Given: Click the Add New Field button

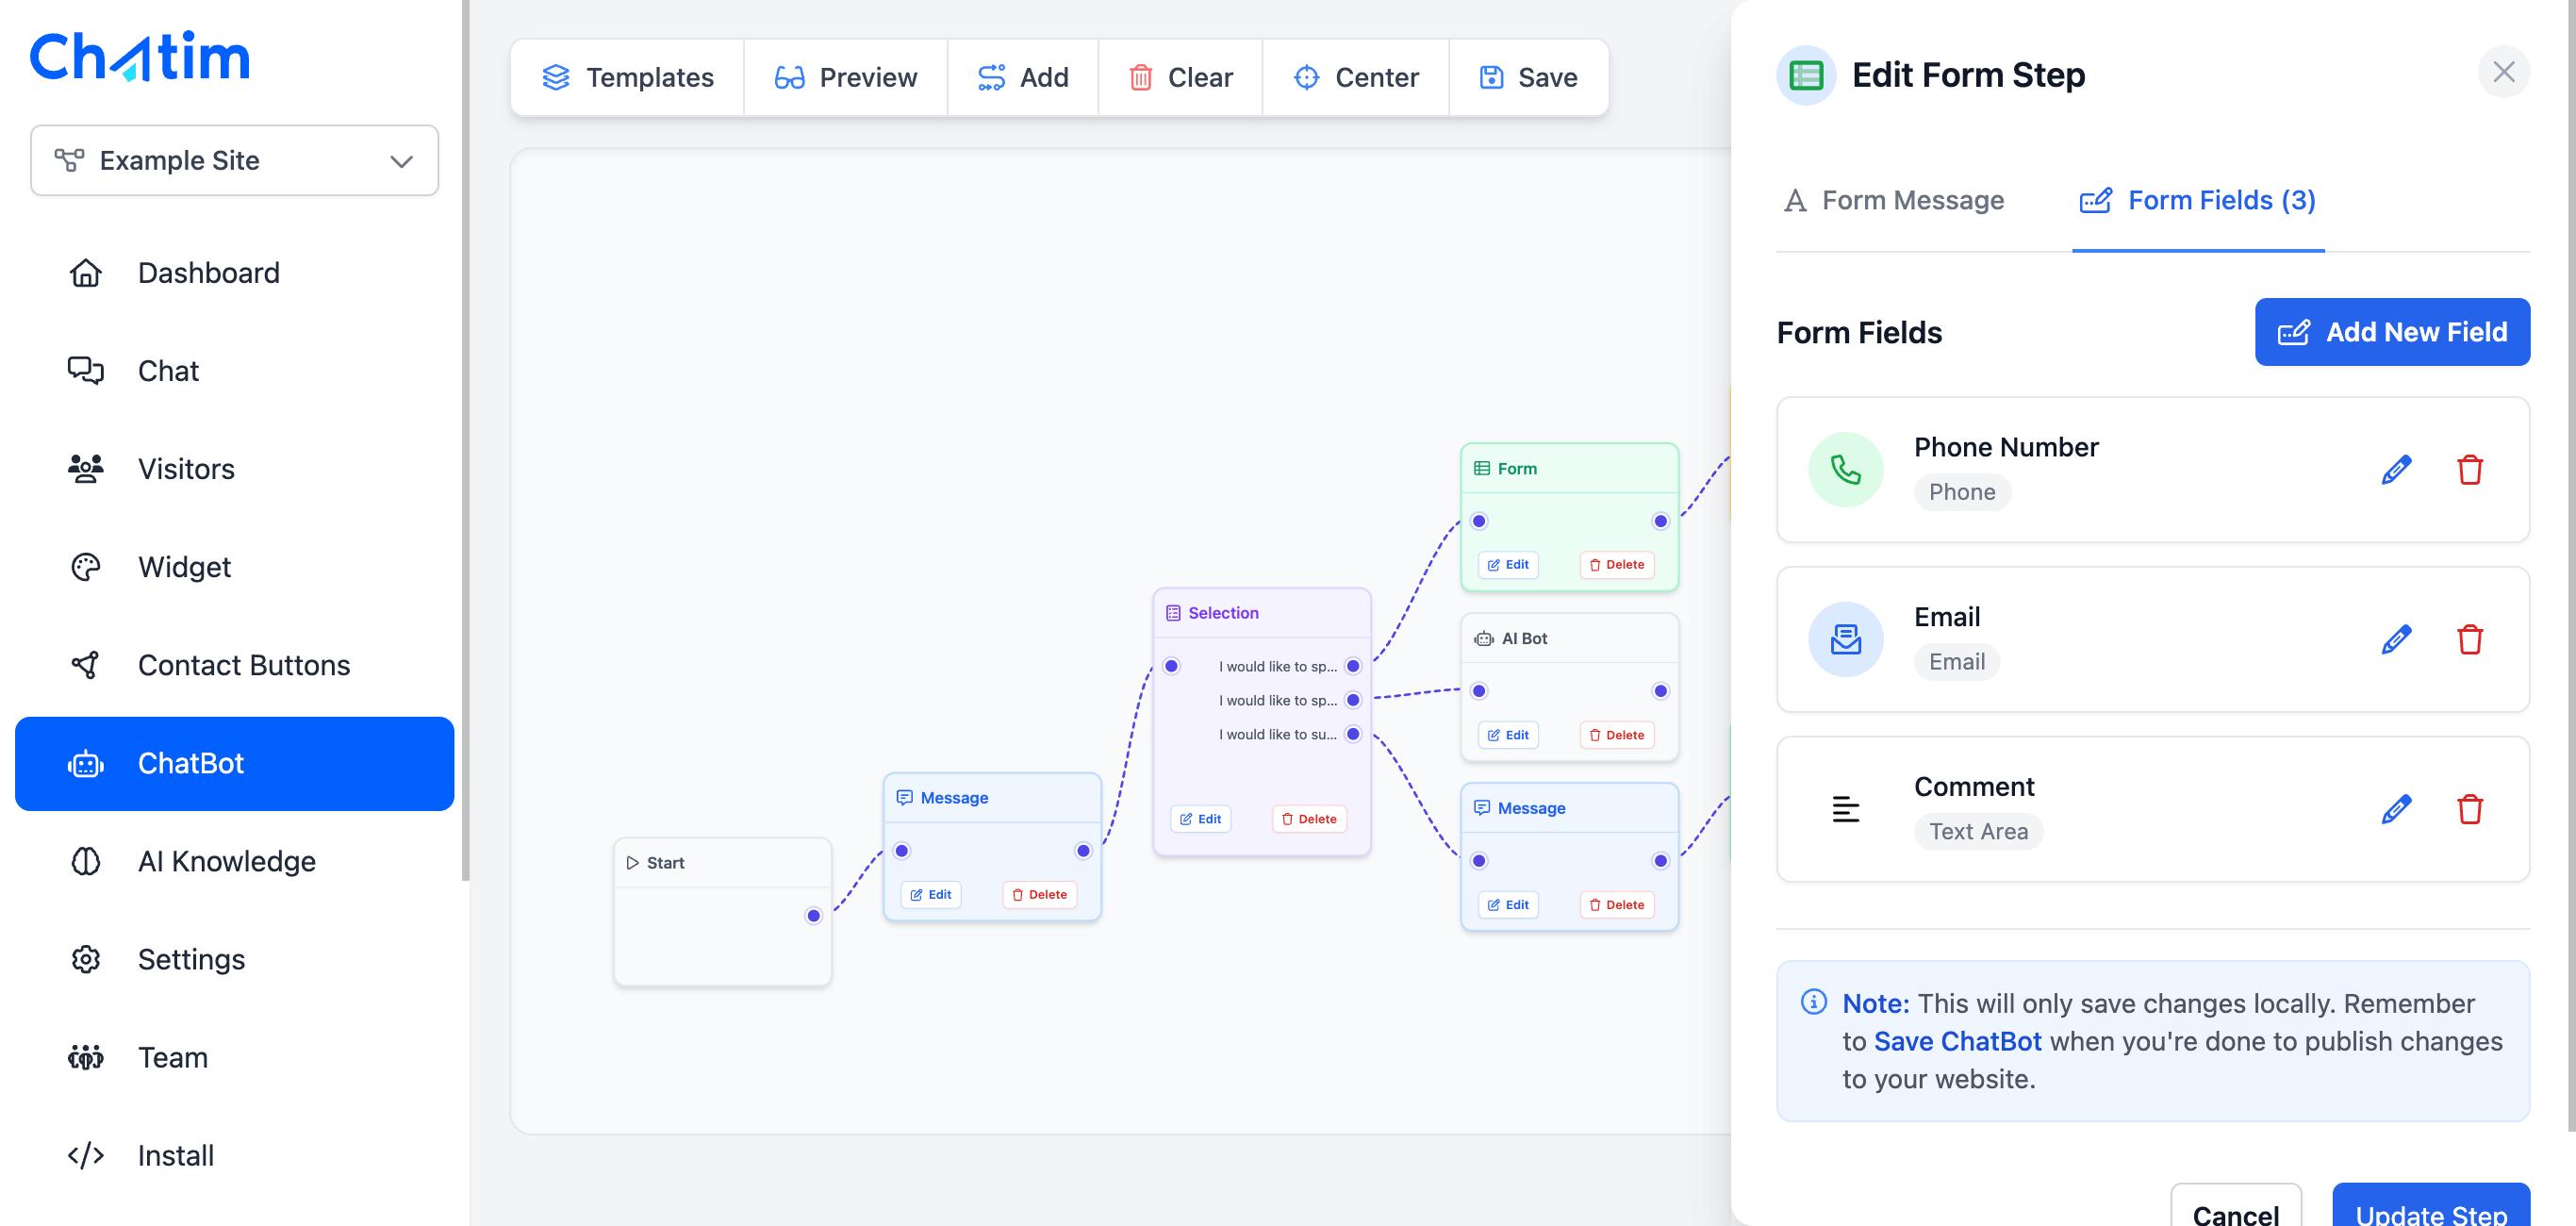Looking at the screenshot, I should [x=2392, y=332].
